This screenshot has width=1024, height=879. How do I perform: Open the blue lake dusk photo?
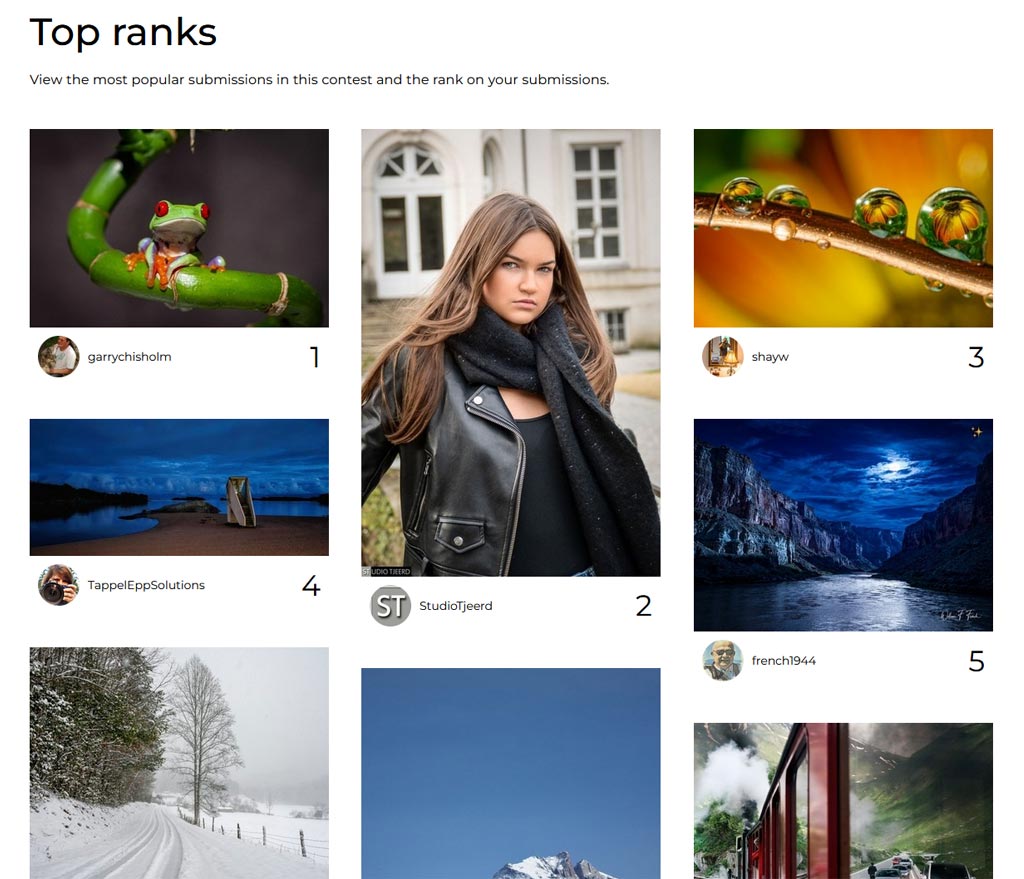coord(179,487)
